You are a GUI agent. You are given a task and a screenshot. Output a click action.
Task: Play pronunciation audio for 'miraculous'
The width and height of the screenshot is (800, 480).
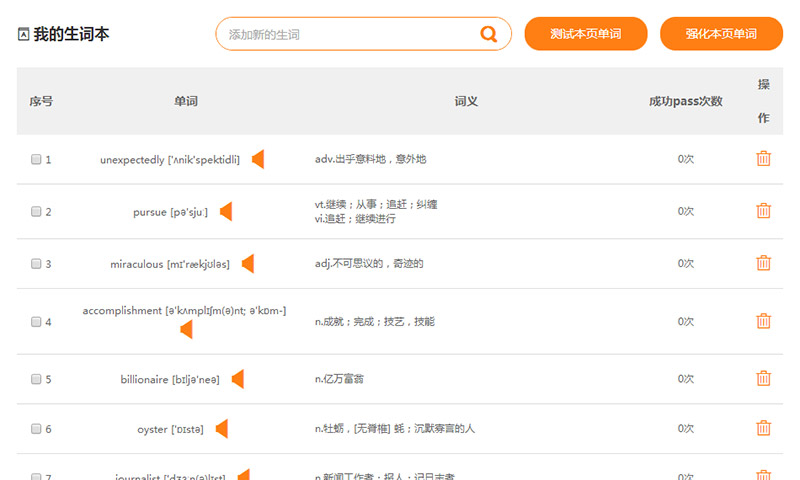(248, 264)
